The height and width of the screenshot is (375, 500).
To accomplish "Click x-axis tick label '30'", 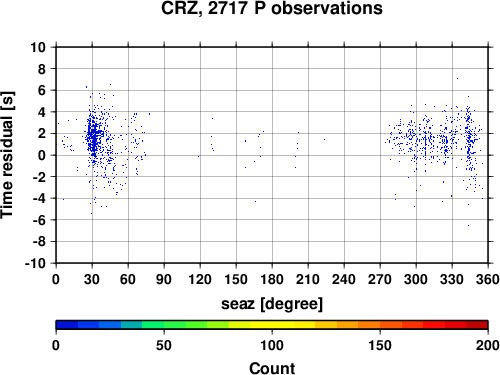I will tap(92, 279).
